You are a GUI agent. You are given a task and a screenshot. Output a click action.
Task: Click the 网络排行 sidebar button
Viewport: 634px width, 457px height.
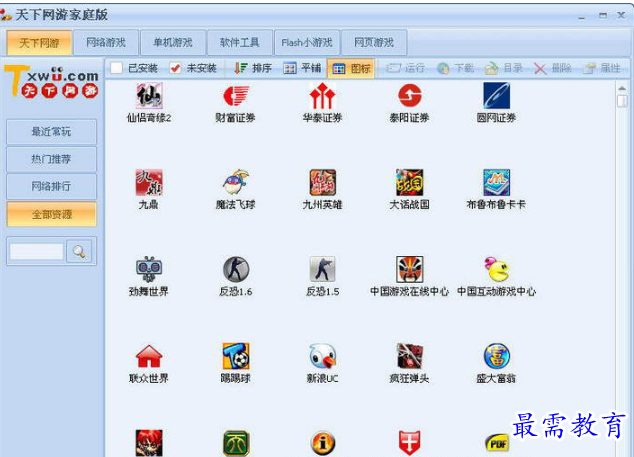coord(51,186)
